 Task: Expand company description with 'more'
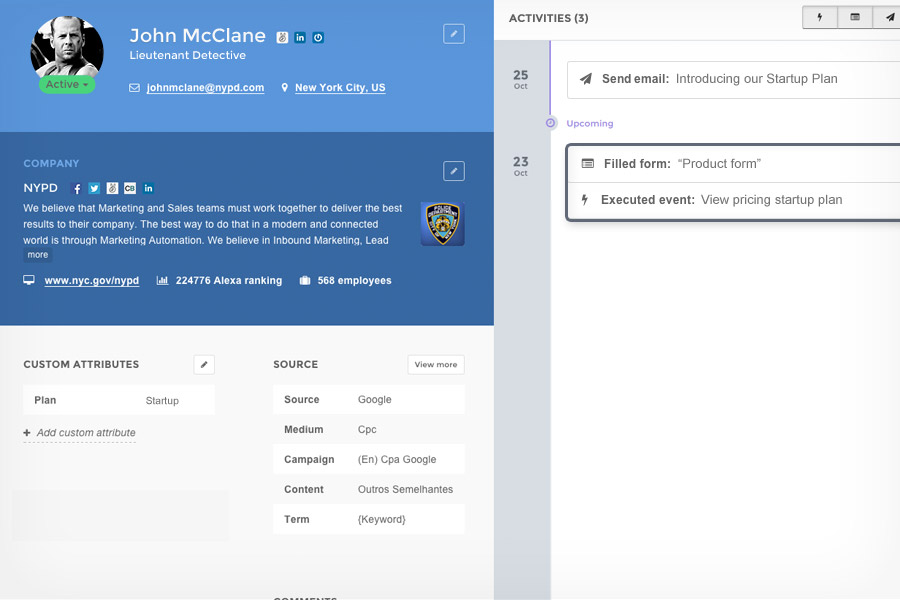(x=38, y=255)
